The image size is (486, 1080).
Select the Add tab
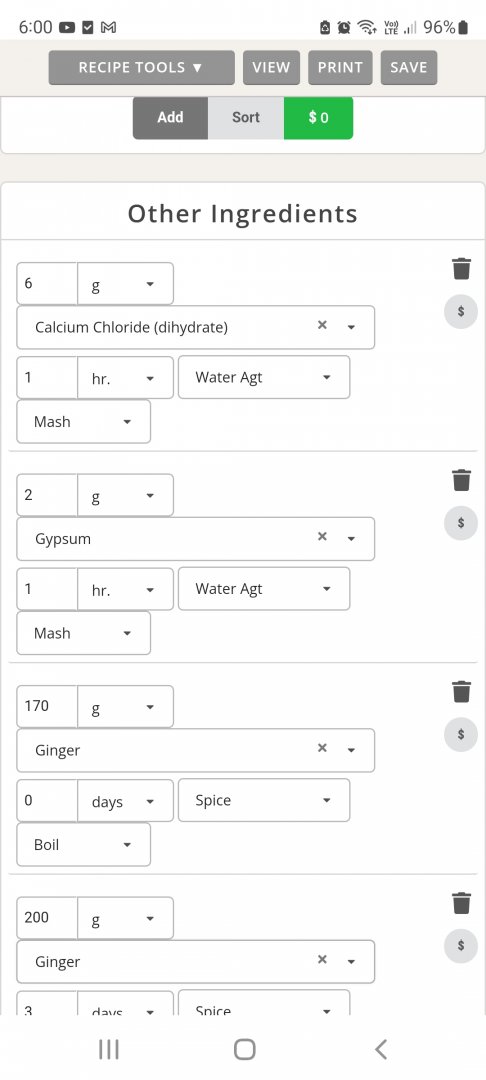(x=170, y=117)
